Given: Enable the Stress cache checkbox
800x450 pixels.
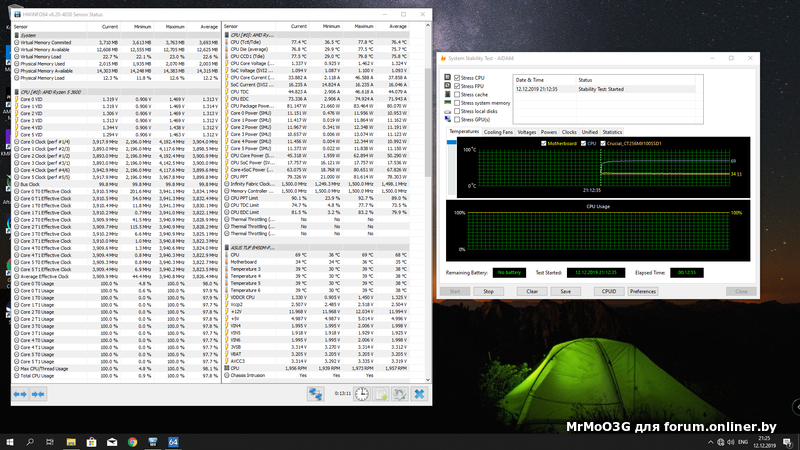Looking at the screenshot, I should [x=455, y=94].
